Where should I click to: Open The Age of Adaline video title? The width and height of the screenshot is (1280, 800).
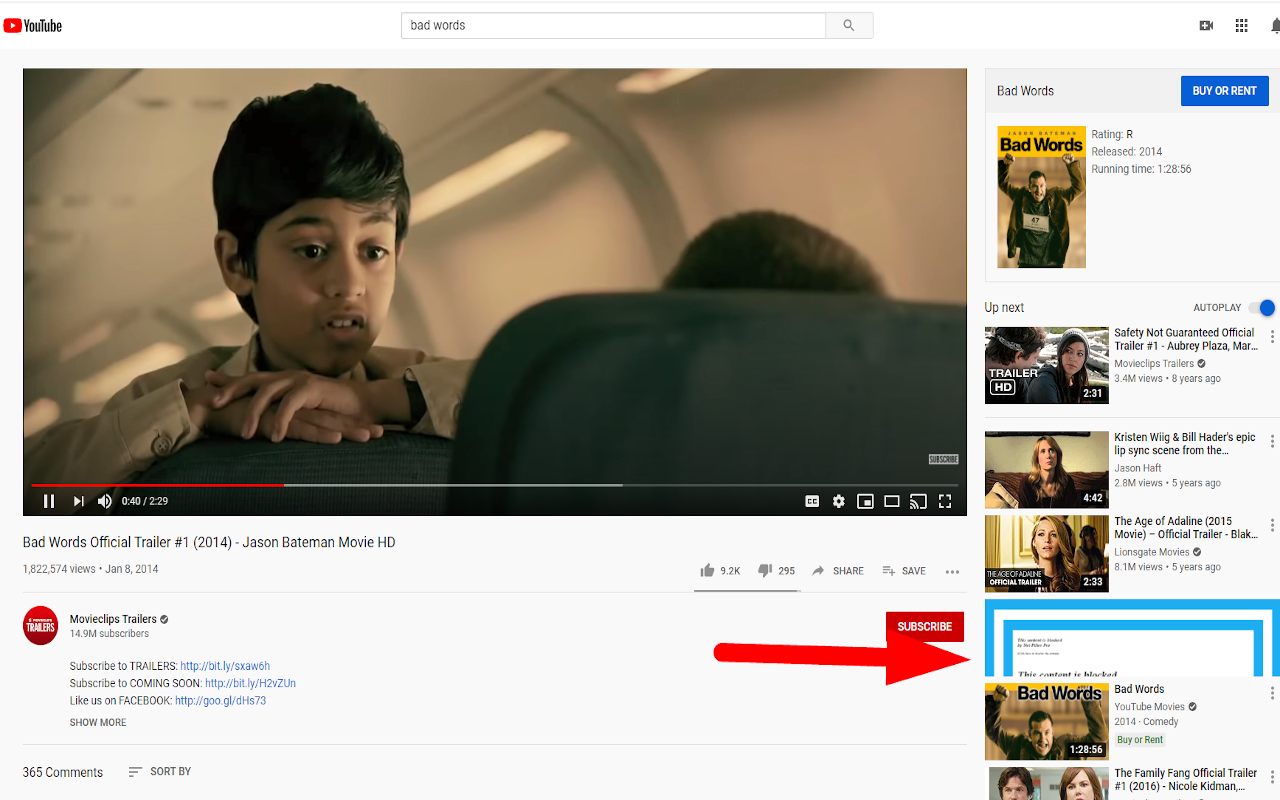point(1186,528)
